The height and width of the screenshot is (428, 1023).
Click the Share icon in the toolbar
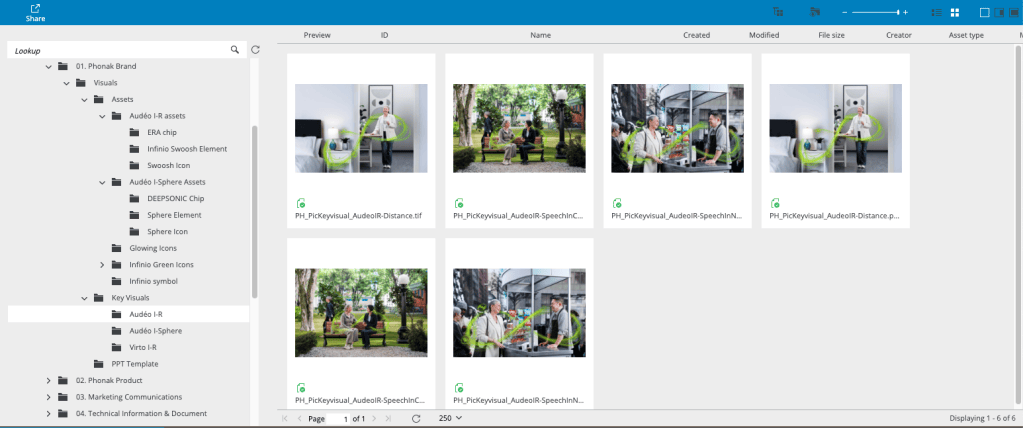pos(36,8)
